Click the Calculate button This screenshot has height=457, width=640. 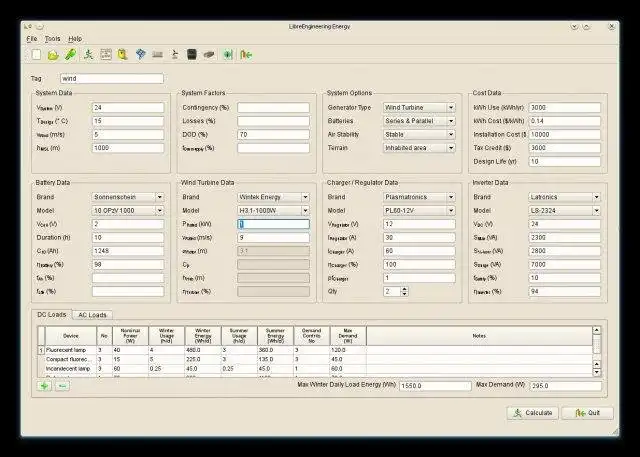pyautogui.click(x=533, y=413)
